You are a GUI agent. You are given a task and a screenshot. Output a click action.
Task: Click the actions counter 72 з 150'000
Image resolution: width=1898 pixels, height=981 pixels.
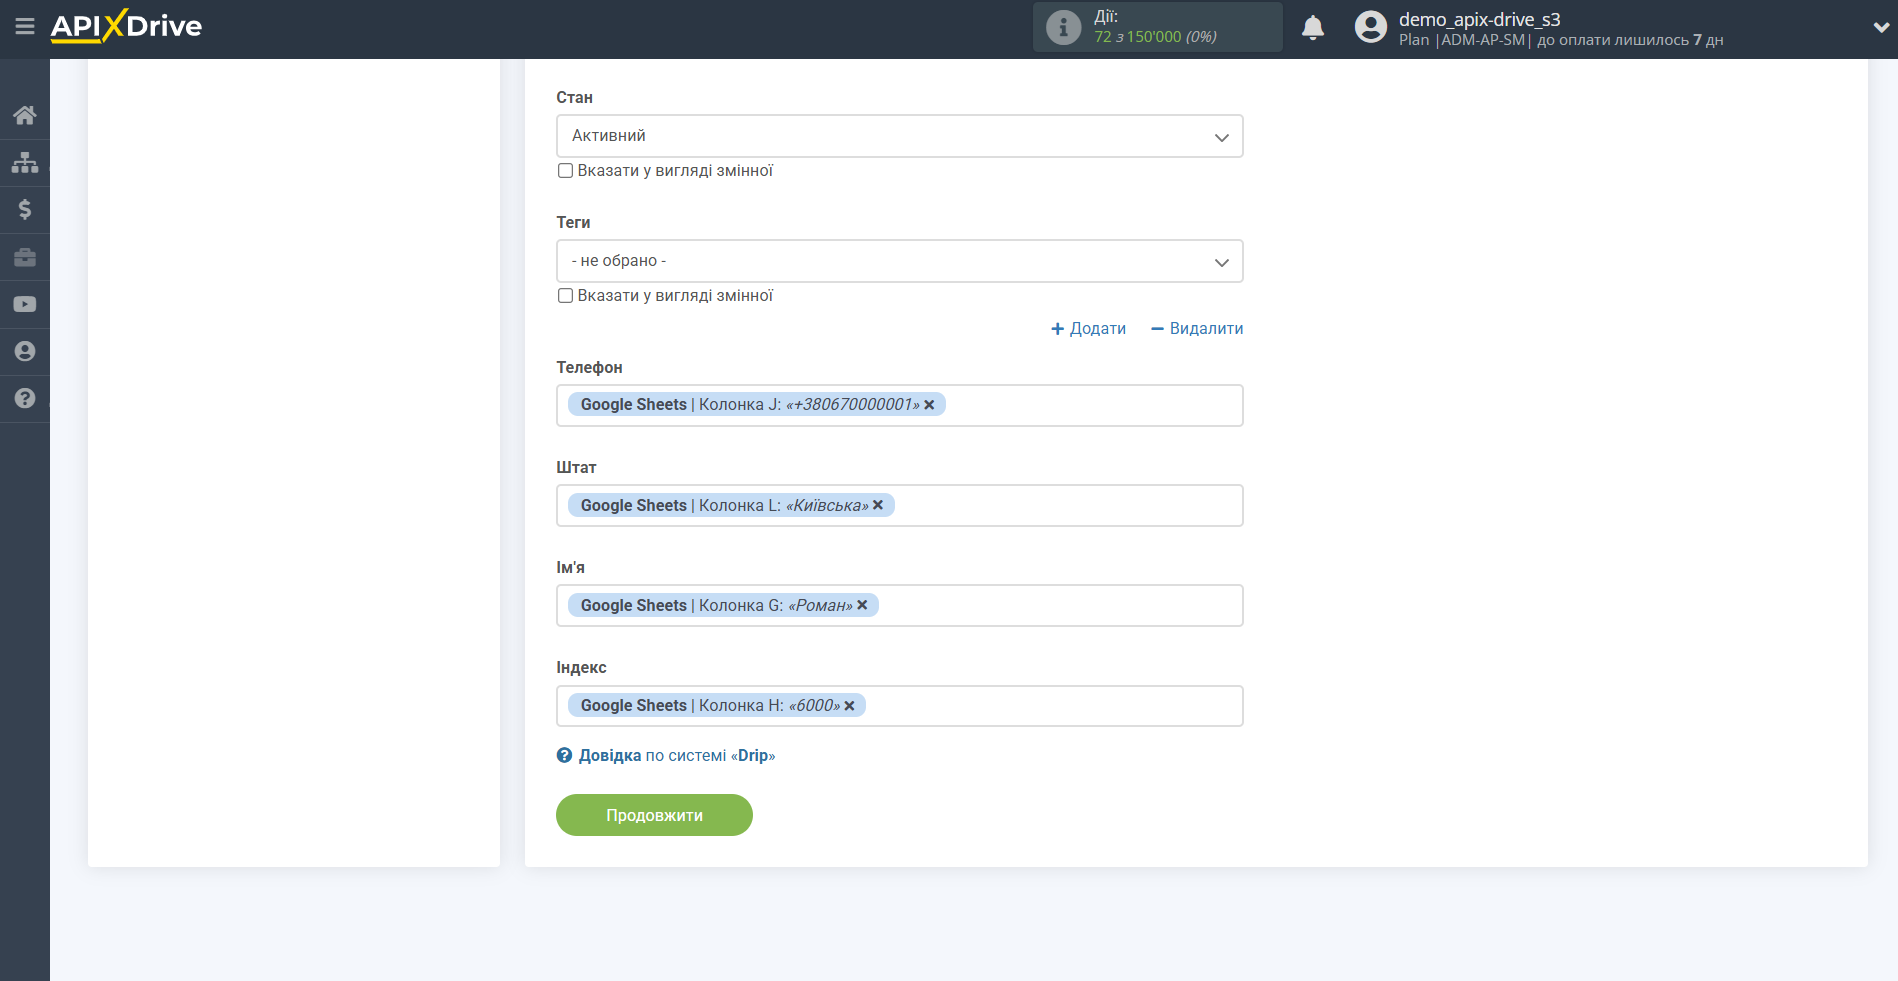(1155, 37)
